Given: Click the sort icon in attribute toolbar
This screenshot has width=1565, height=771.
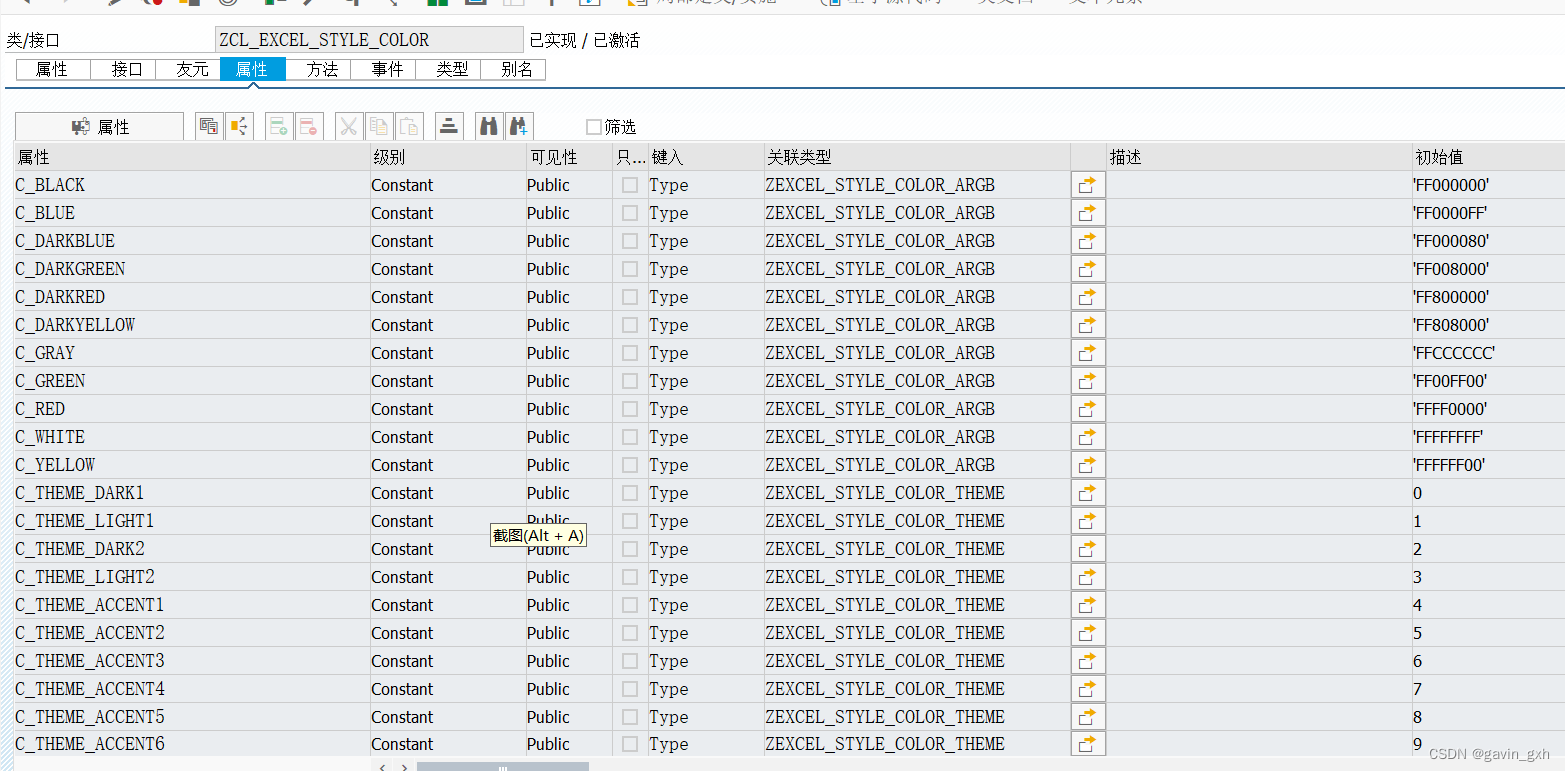Looking at the screenshot, I should pyautogui.click(x=447, y=125).
